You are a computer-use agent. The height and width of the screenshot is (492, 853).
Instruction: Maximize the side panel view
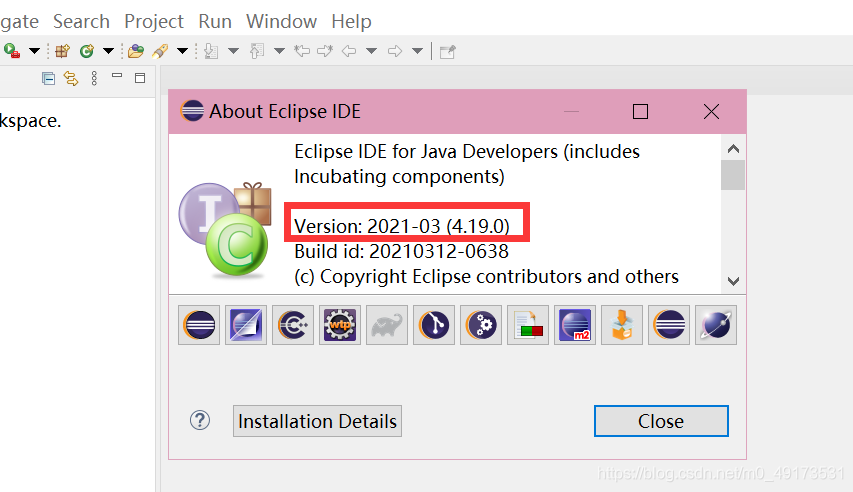coord(140,78)
